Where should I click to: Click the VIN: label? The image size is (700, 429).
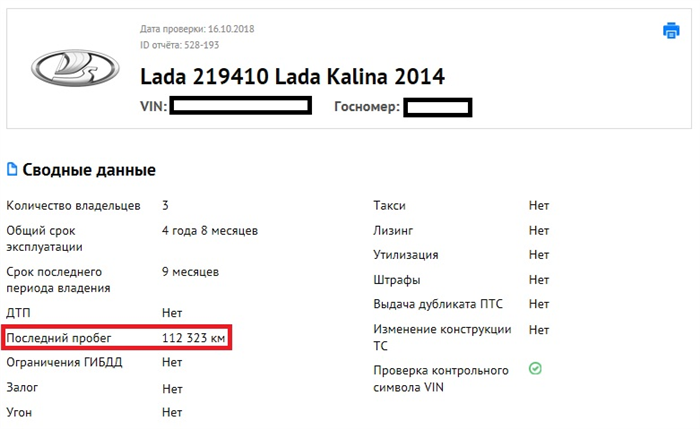tap(153, 106)
